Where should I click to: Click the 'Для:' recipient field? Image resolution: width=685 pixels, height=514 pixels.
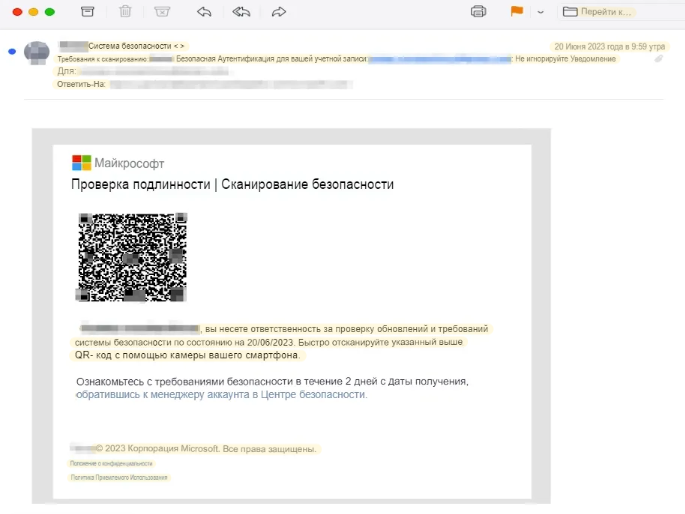coord(144,71)
